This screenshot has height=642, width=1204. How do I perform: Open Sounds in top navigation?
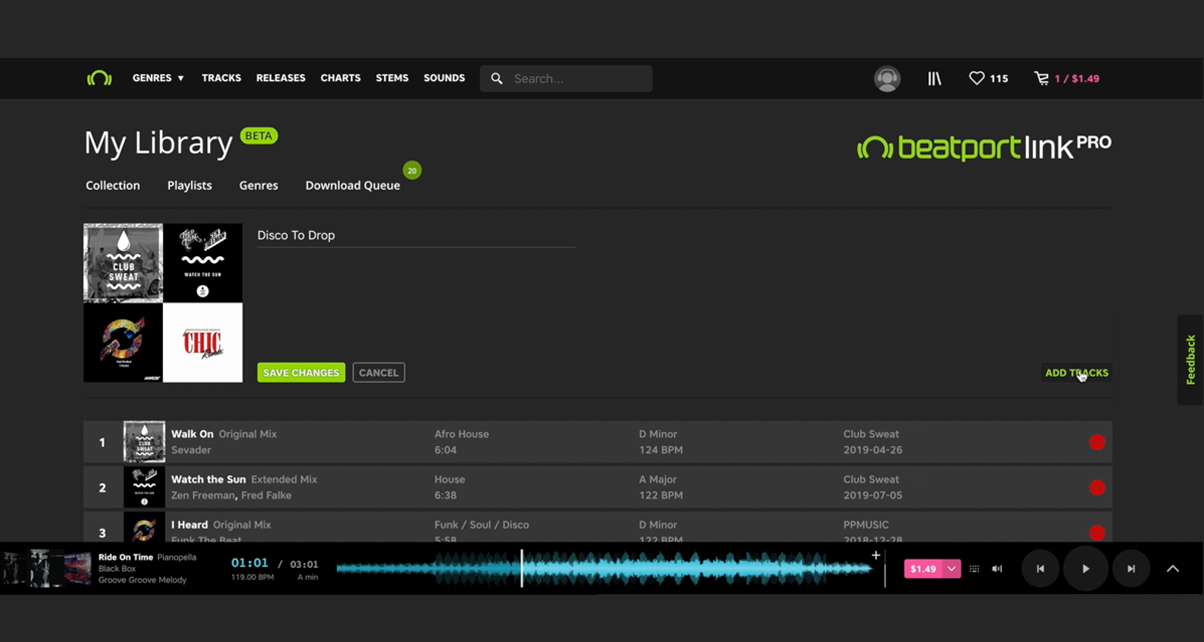coord(444,78)
